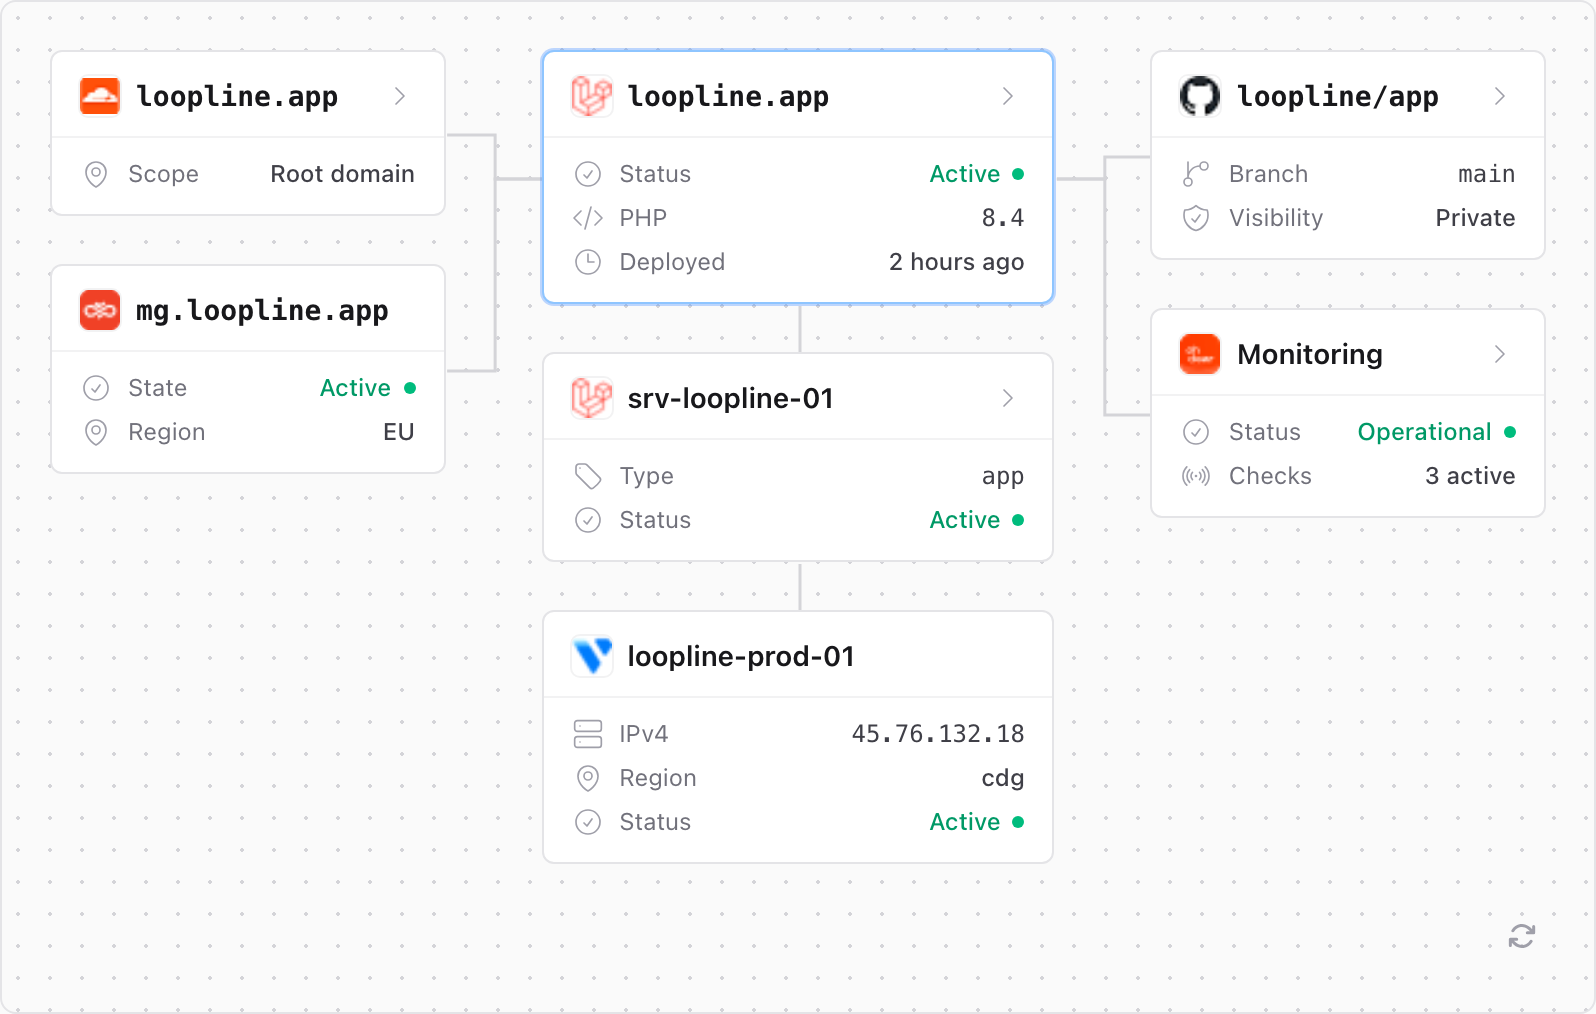
Task: Click the 'app' type value
Action: click(x=1003, y=478)
